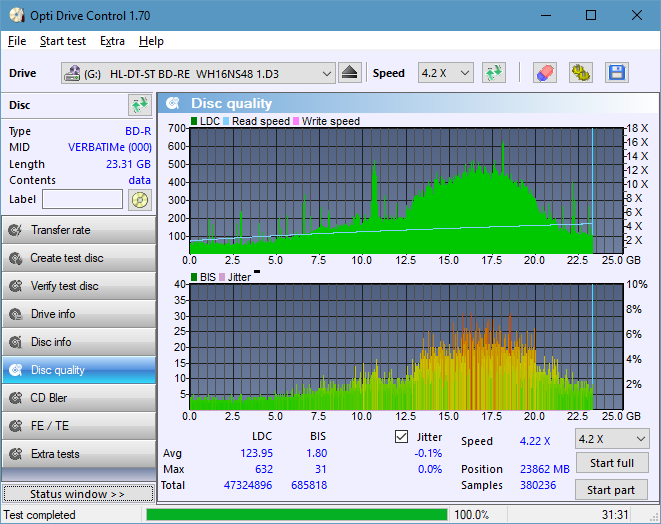This screenshot has width=661, height=524.
Task: Click the Extra tests sidebar icon
Action: click(x=16, y=454)
